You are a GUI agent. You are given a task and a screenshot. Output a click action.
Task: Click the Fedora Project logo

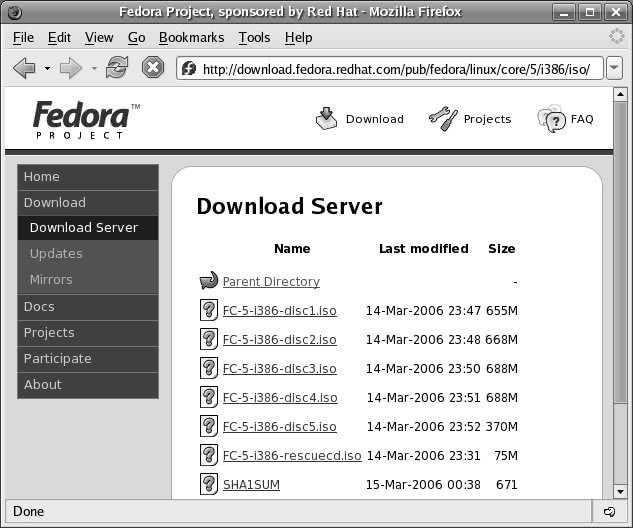click(x=86, y=119)
